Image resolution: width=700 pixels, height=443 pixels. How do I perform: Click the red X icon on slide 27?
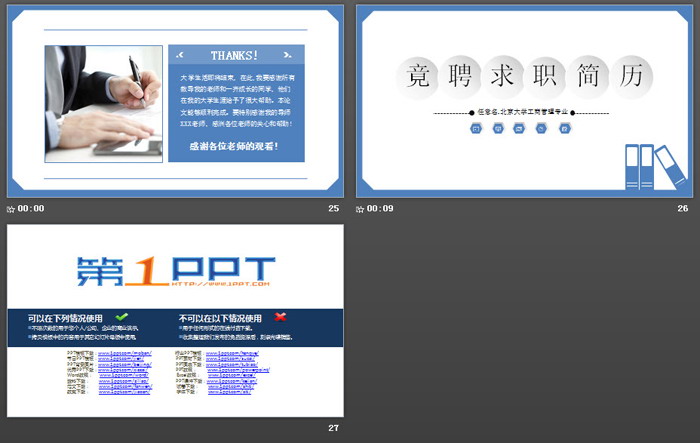(x=280, y=317)
